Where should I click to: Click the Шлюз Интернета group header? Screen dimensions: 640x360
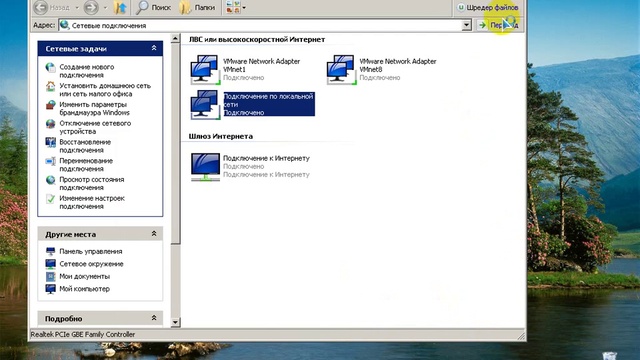(x=220, y=136)
